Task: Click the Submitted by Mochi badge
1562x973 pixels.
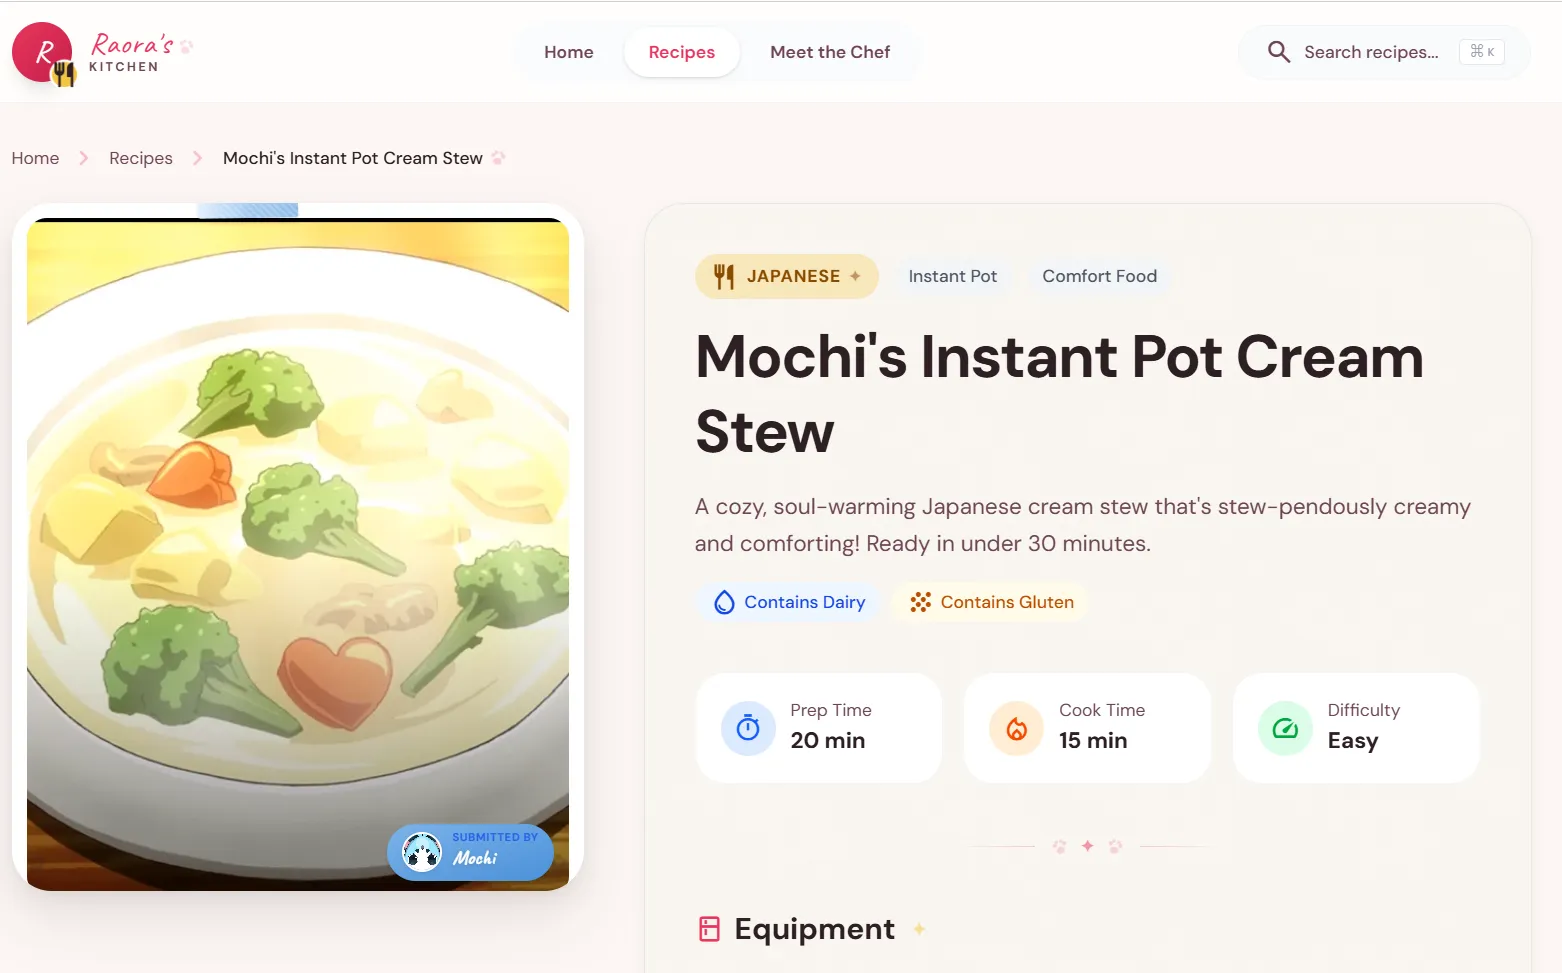Action: 470,852
